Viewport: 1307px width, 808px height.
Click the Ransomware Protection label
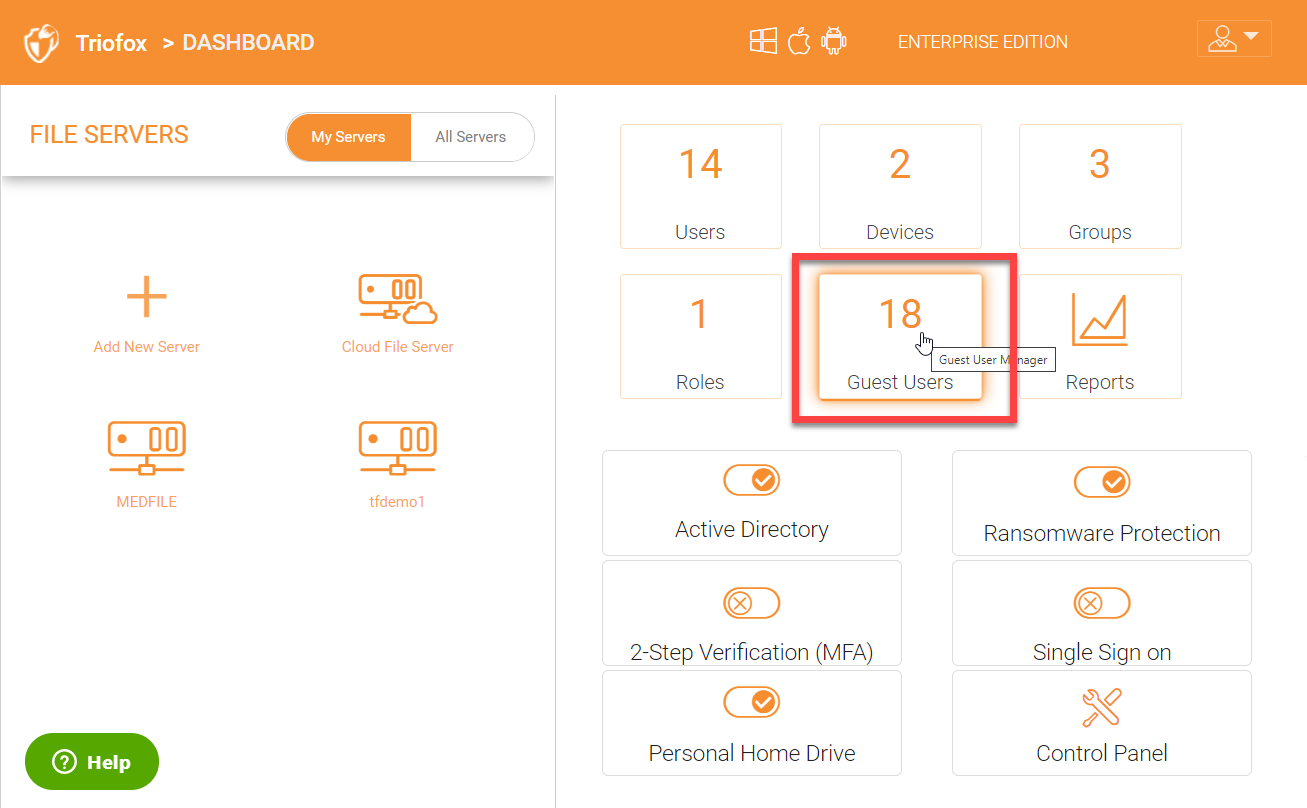(1102, 534)
